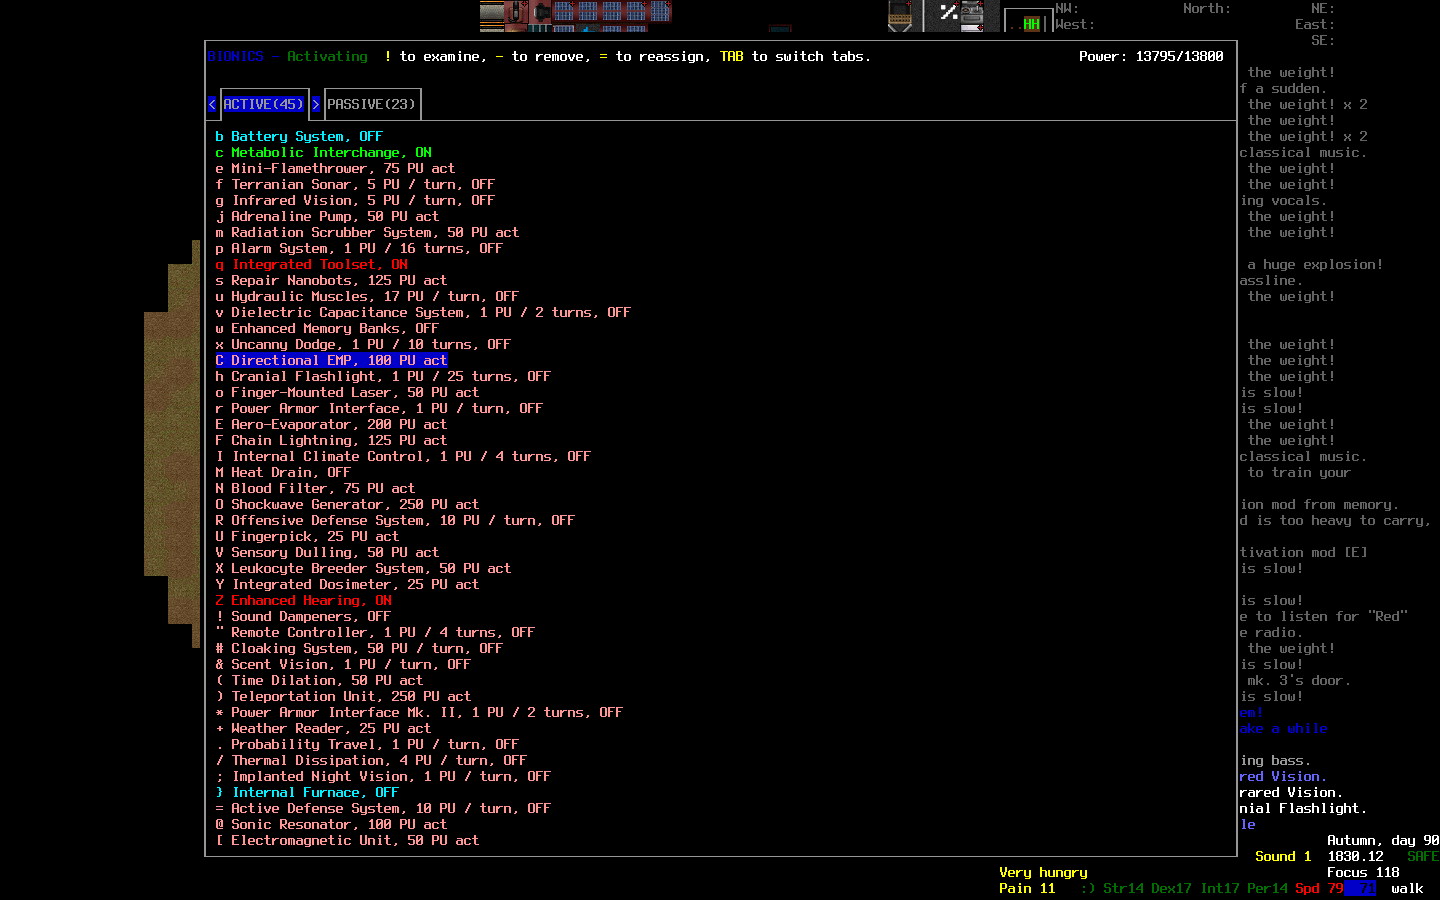This screenshot has height=900, width=1440.
Task: Activate Weather Reader bionic
Action: click(323, 728)
